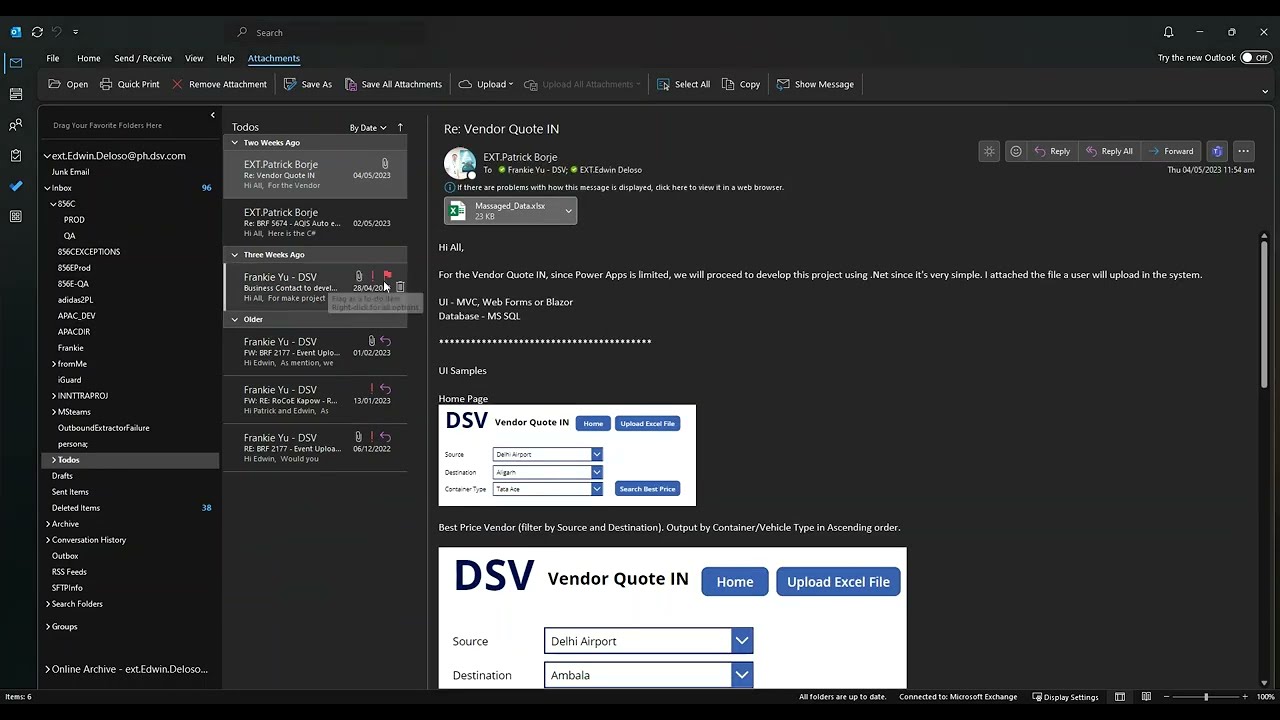Click the red flag on Business Contact message

tap(387, 276)
